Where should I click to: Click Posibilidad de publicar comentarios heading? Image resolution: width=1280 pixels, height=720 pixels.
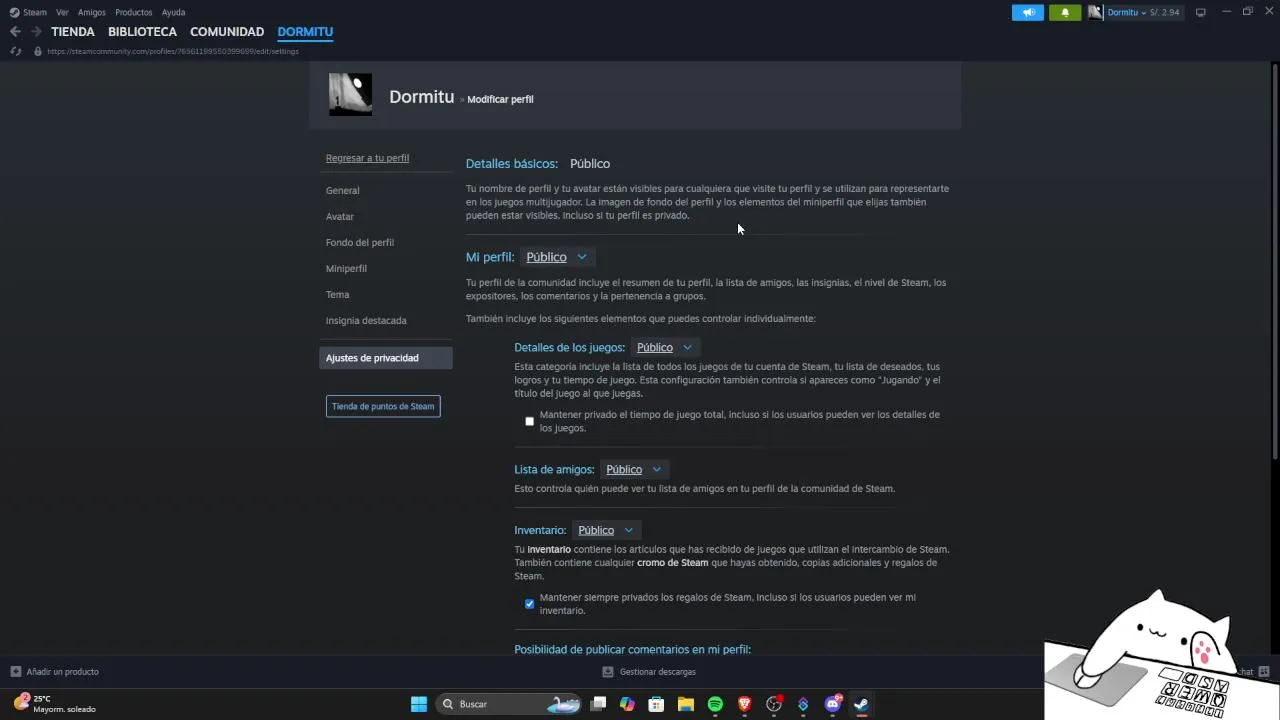(x=632, y=649)
